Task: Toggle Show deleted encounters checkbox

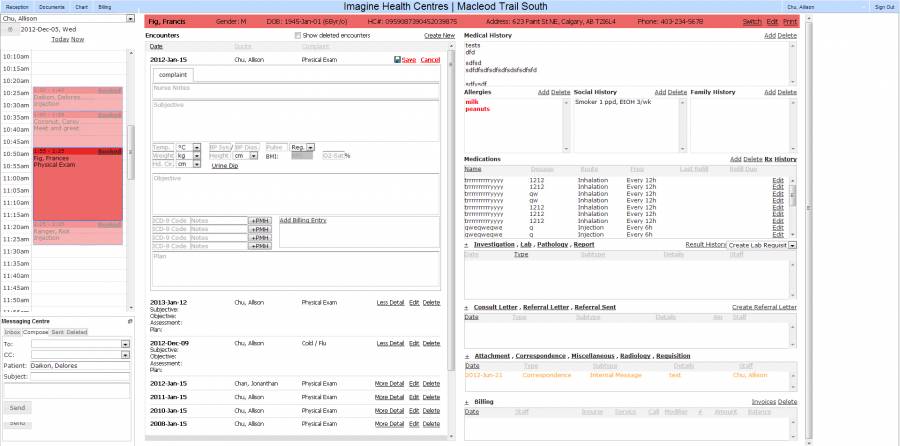Action: tap(297, 36)
